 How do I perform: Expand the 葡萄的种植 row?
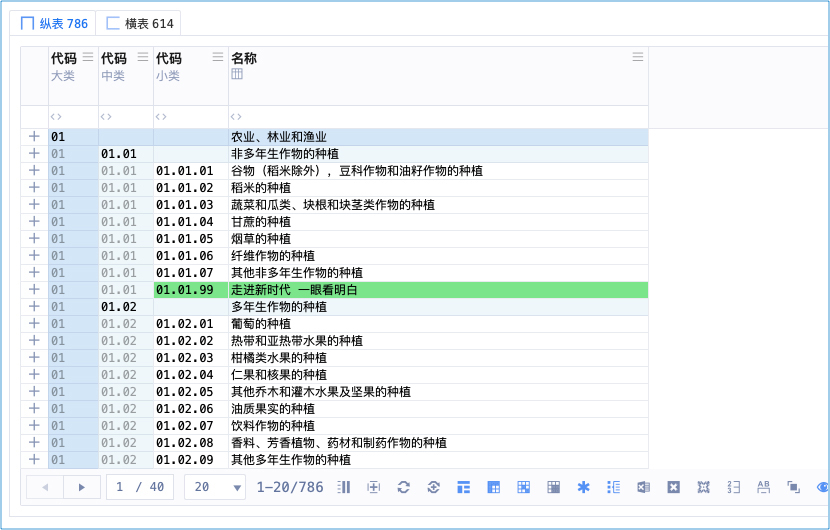coord(34,324)
